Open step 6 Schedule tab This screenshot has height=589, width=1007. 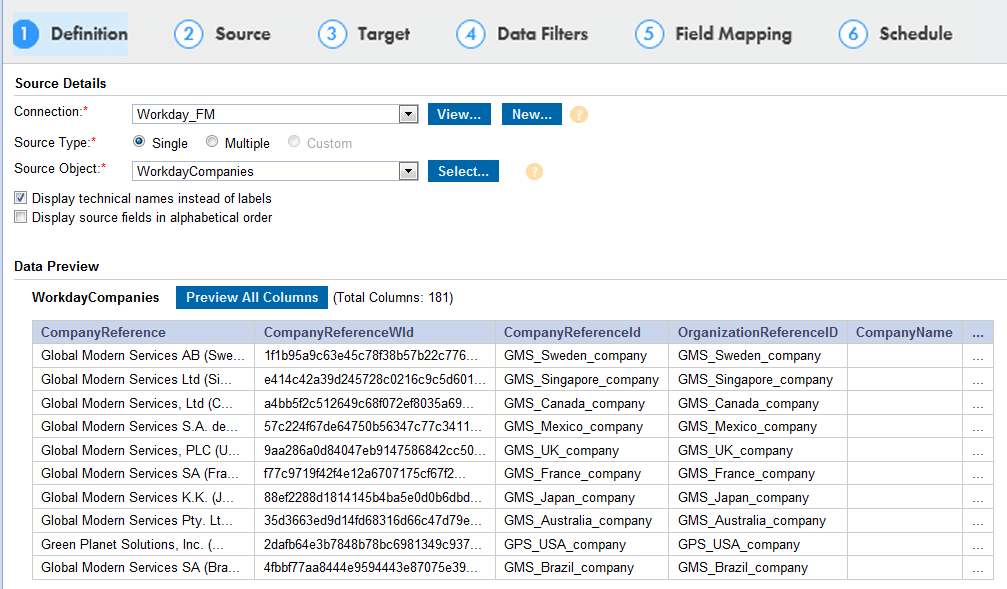895,34
